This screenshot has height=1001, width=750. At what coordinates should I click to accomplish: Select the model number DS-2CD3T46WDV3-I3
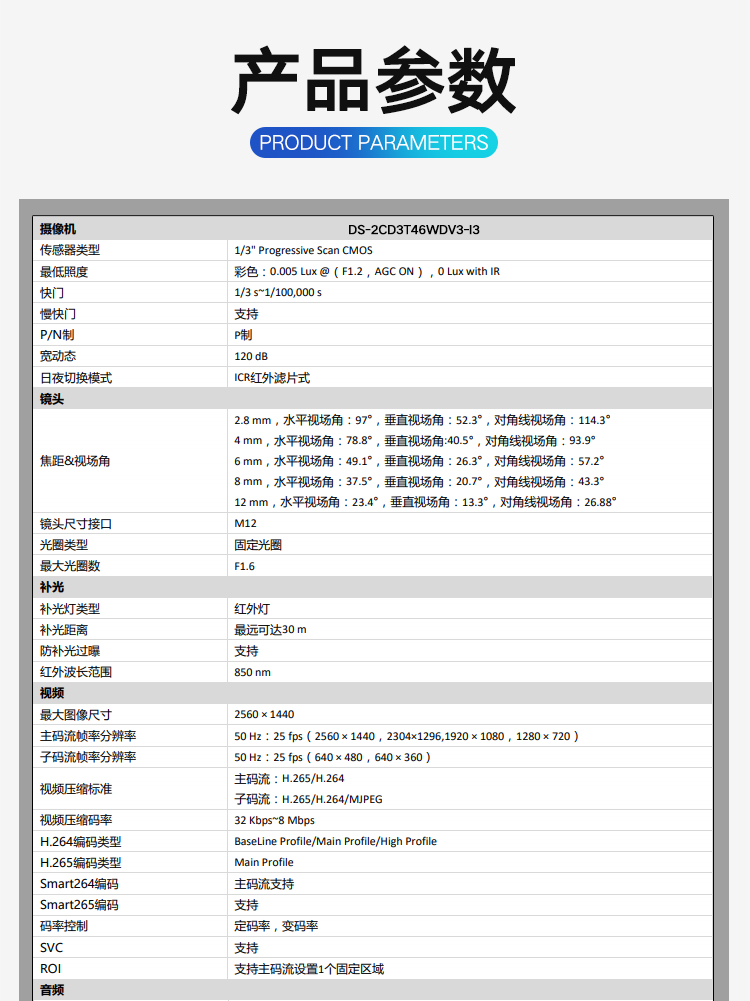414,229
